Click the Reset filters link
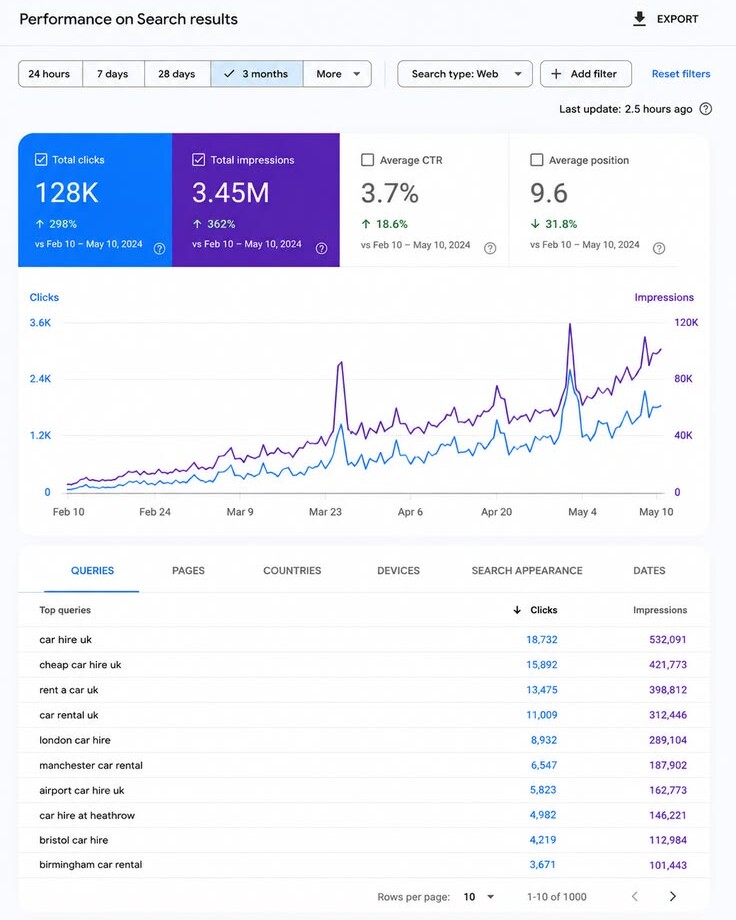This screenshot has height=920, width=736. [x=681, y=74]
